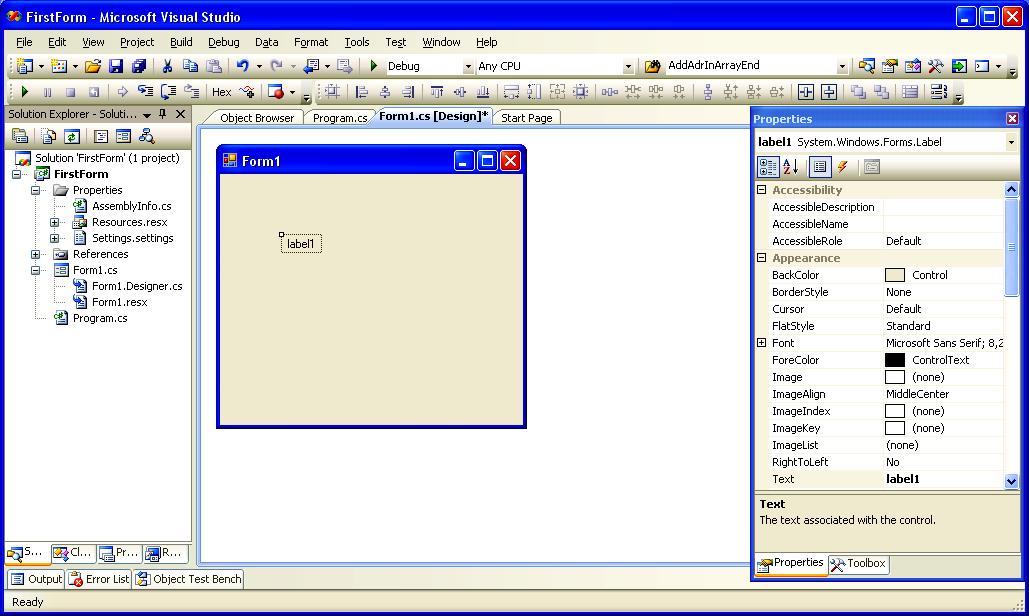The height and width of the screenshot is (616, 1029).
Task: Expand the Resources.resx node
Action: coord(54,222)
